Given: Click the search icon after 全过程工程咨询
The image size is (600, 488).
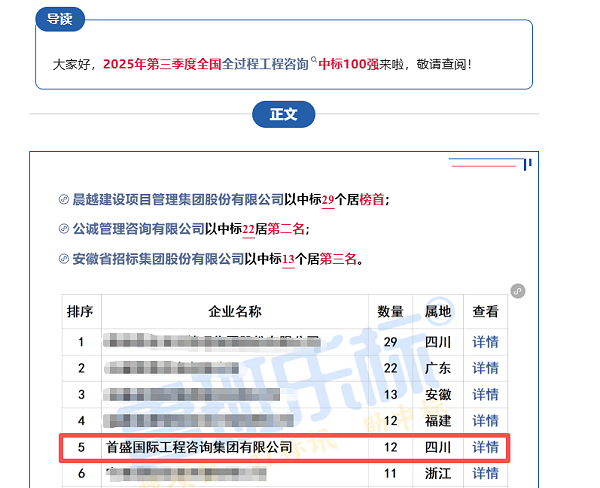Looking at the screenshot, I should (x=314, y=60).
